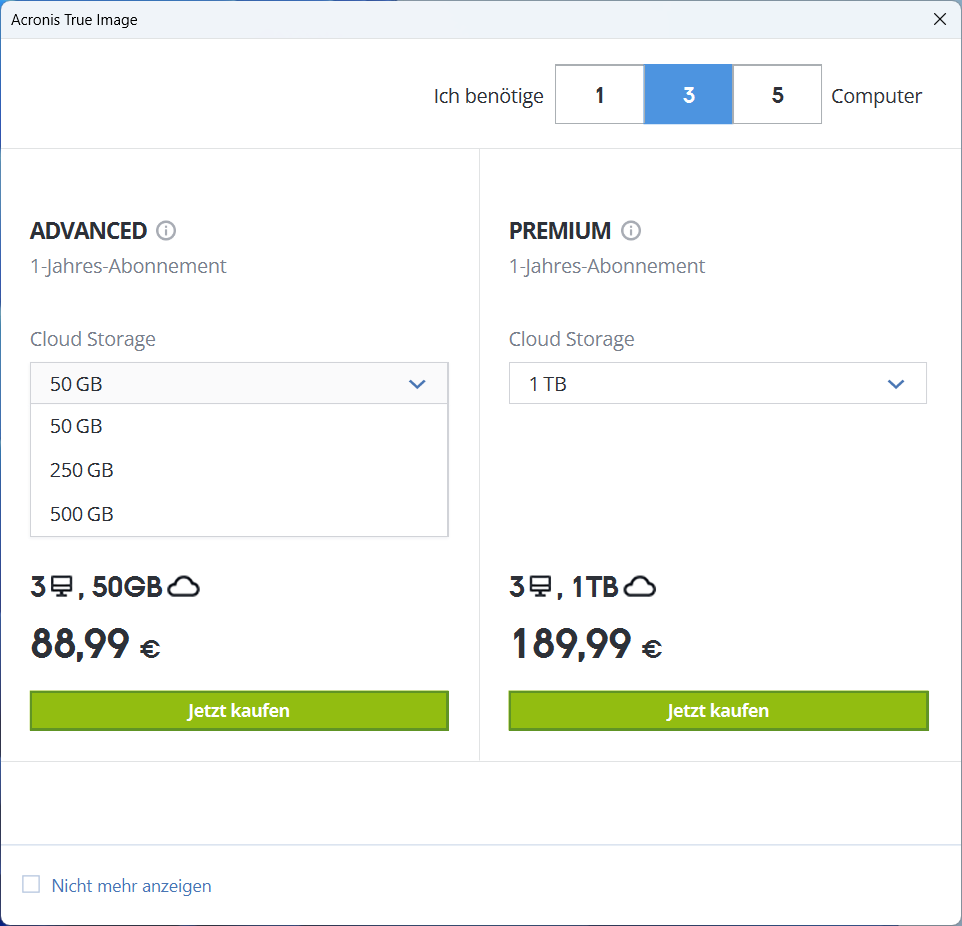This screenshot has height=926, width=962.
Task: Click the 'Nicht mehr anzeigen' label
Action: (131, 885)
